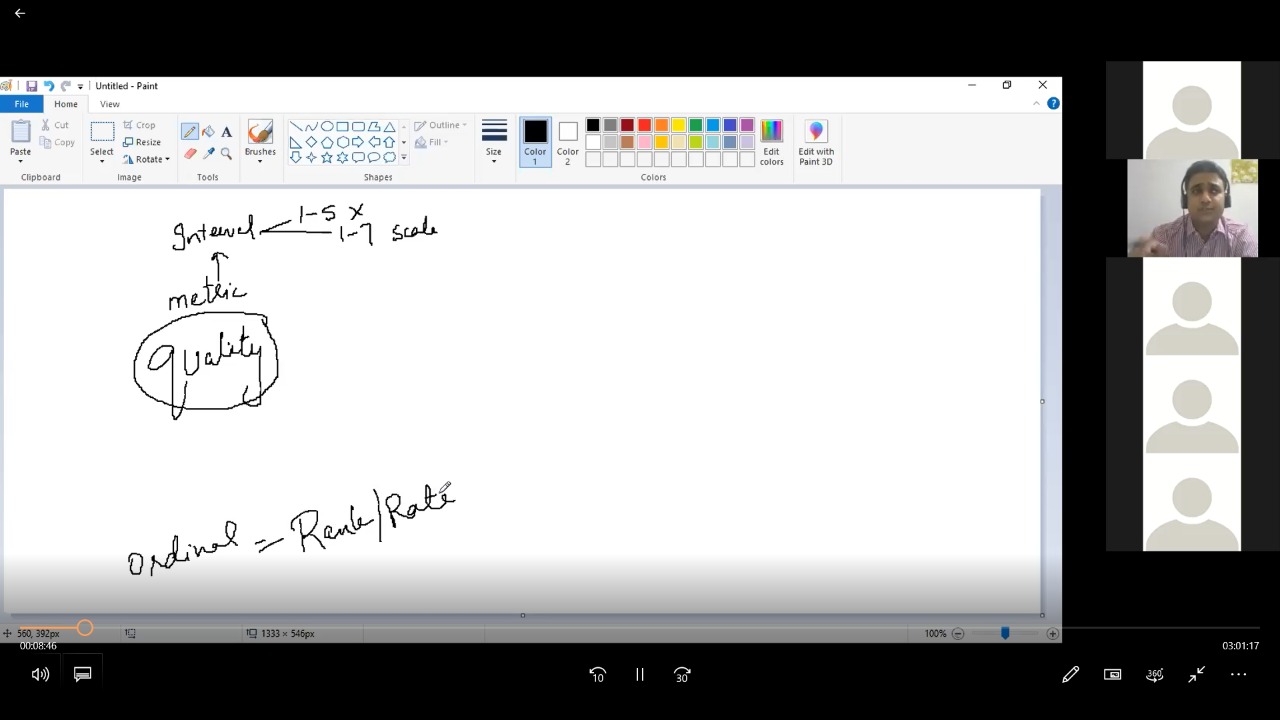Click the Resize button
The width and height of the screenshot is (1280, 720).
coord(141,142)
